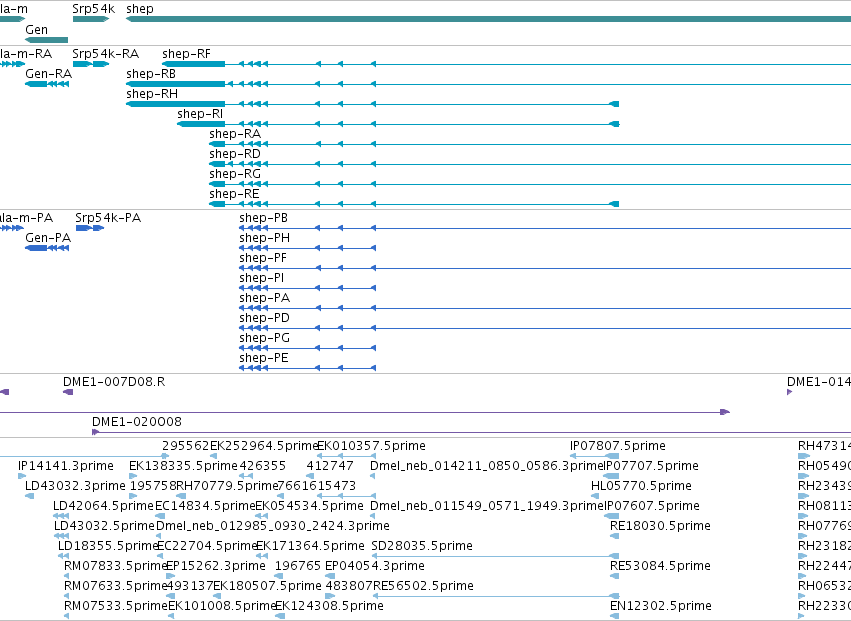Click the RE53084.5prime EST label

coord(661,566)
